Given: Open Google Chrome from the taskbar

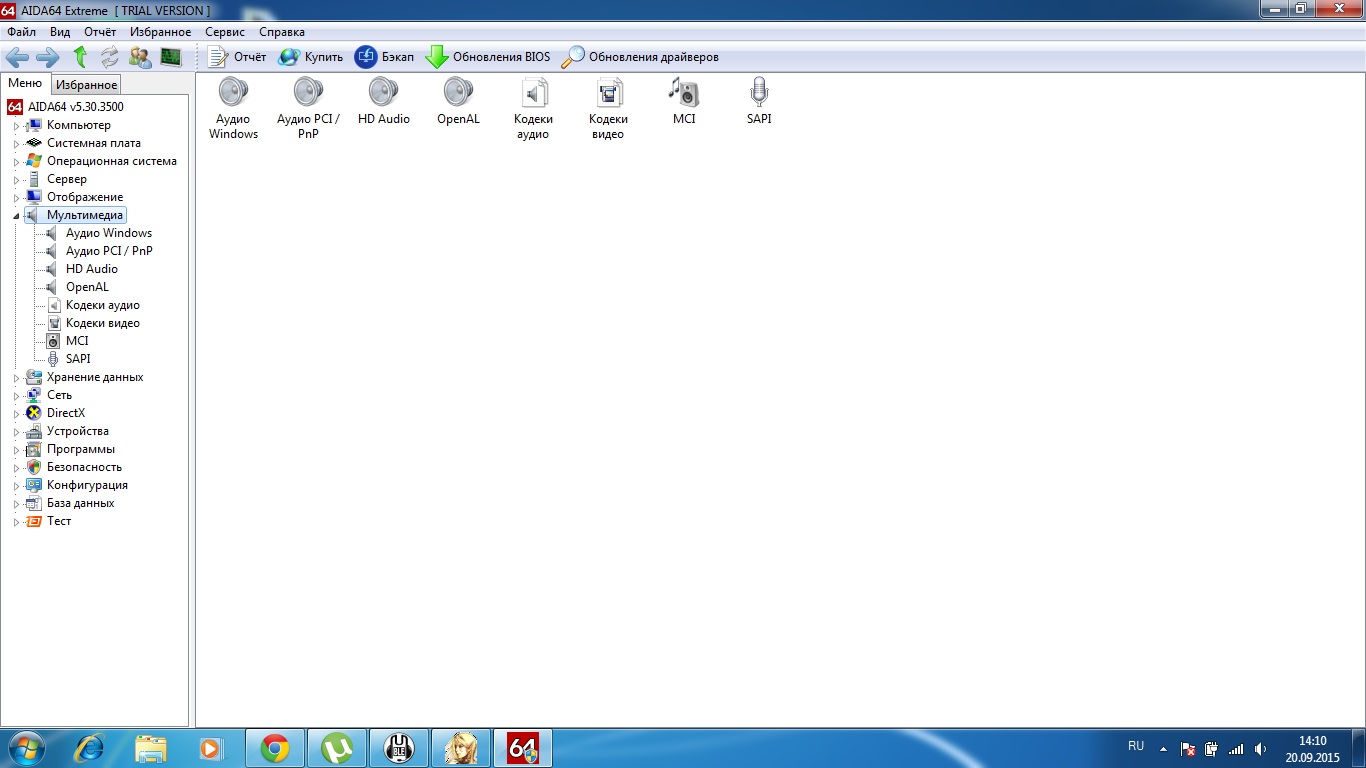Looking at the screenshot, I should pos(275,748).
